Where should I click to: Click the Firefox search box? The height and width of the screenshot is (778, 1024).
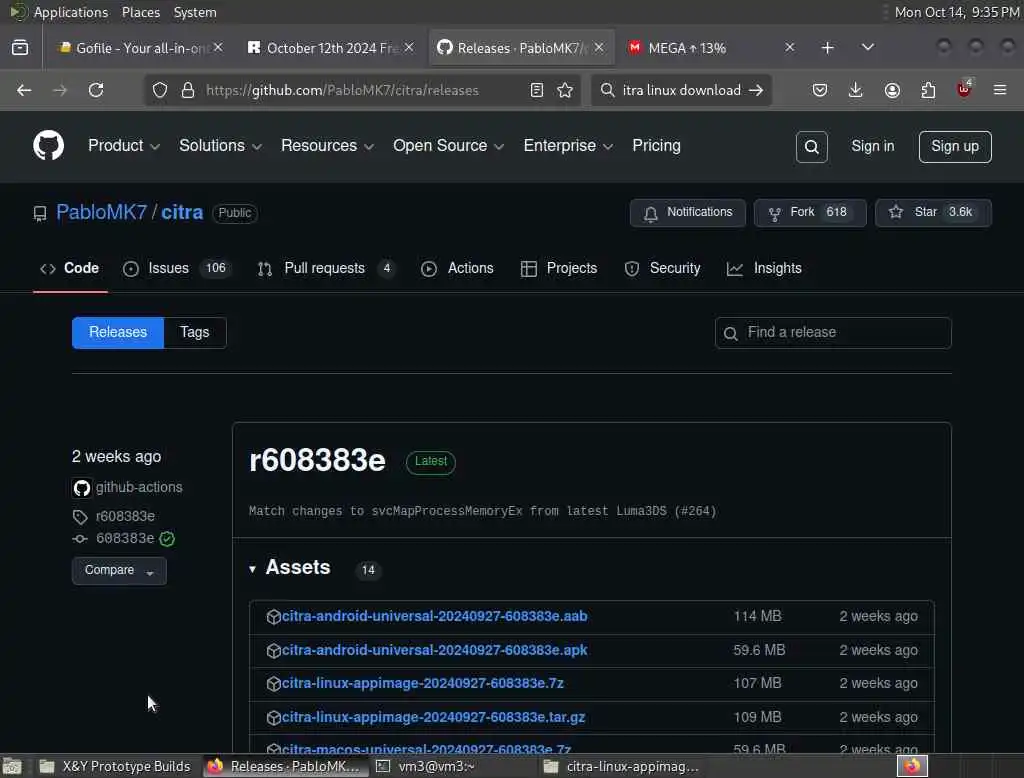click(681, 90)
